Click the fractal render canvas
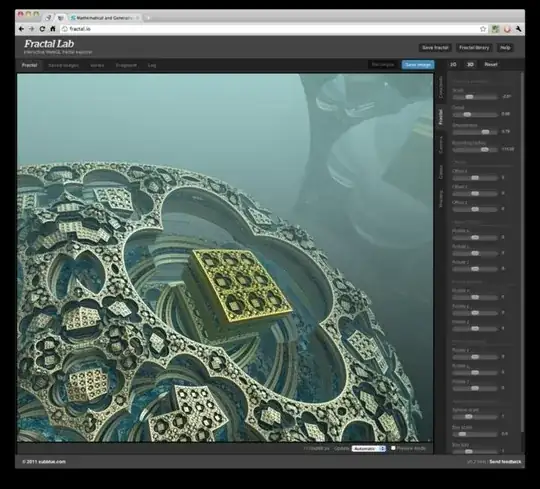The image size is (540, 489). click(x=225, y=258)
